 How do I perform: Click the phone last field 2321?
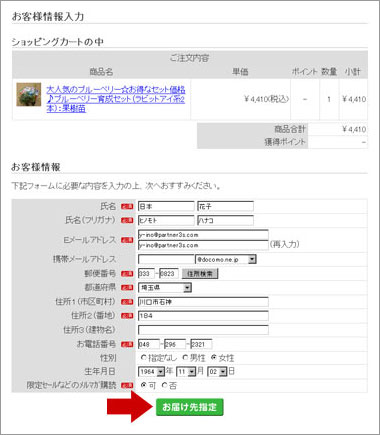[x=201, y=344]
